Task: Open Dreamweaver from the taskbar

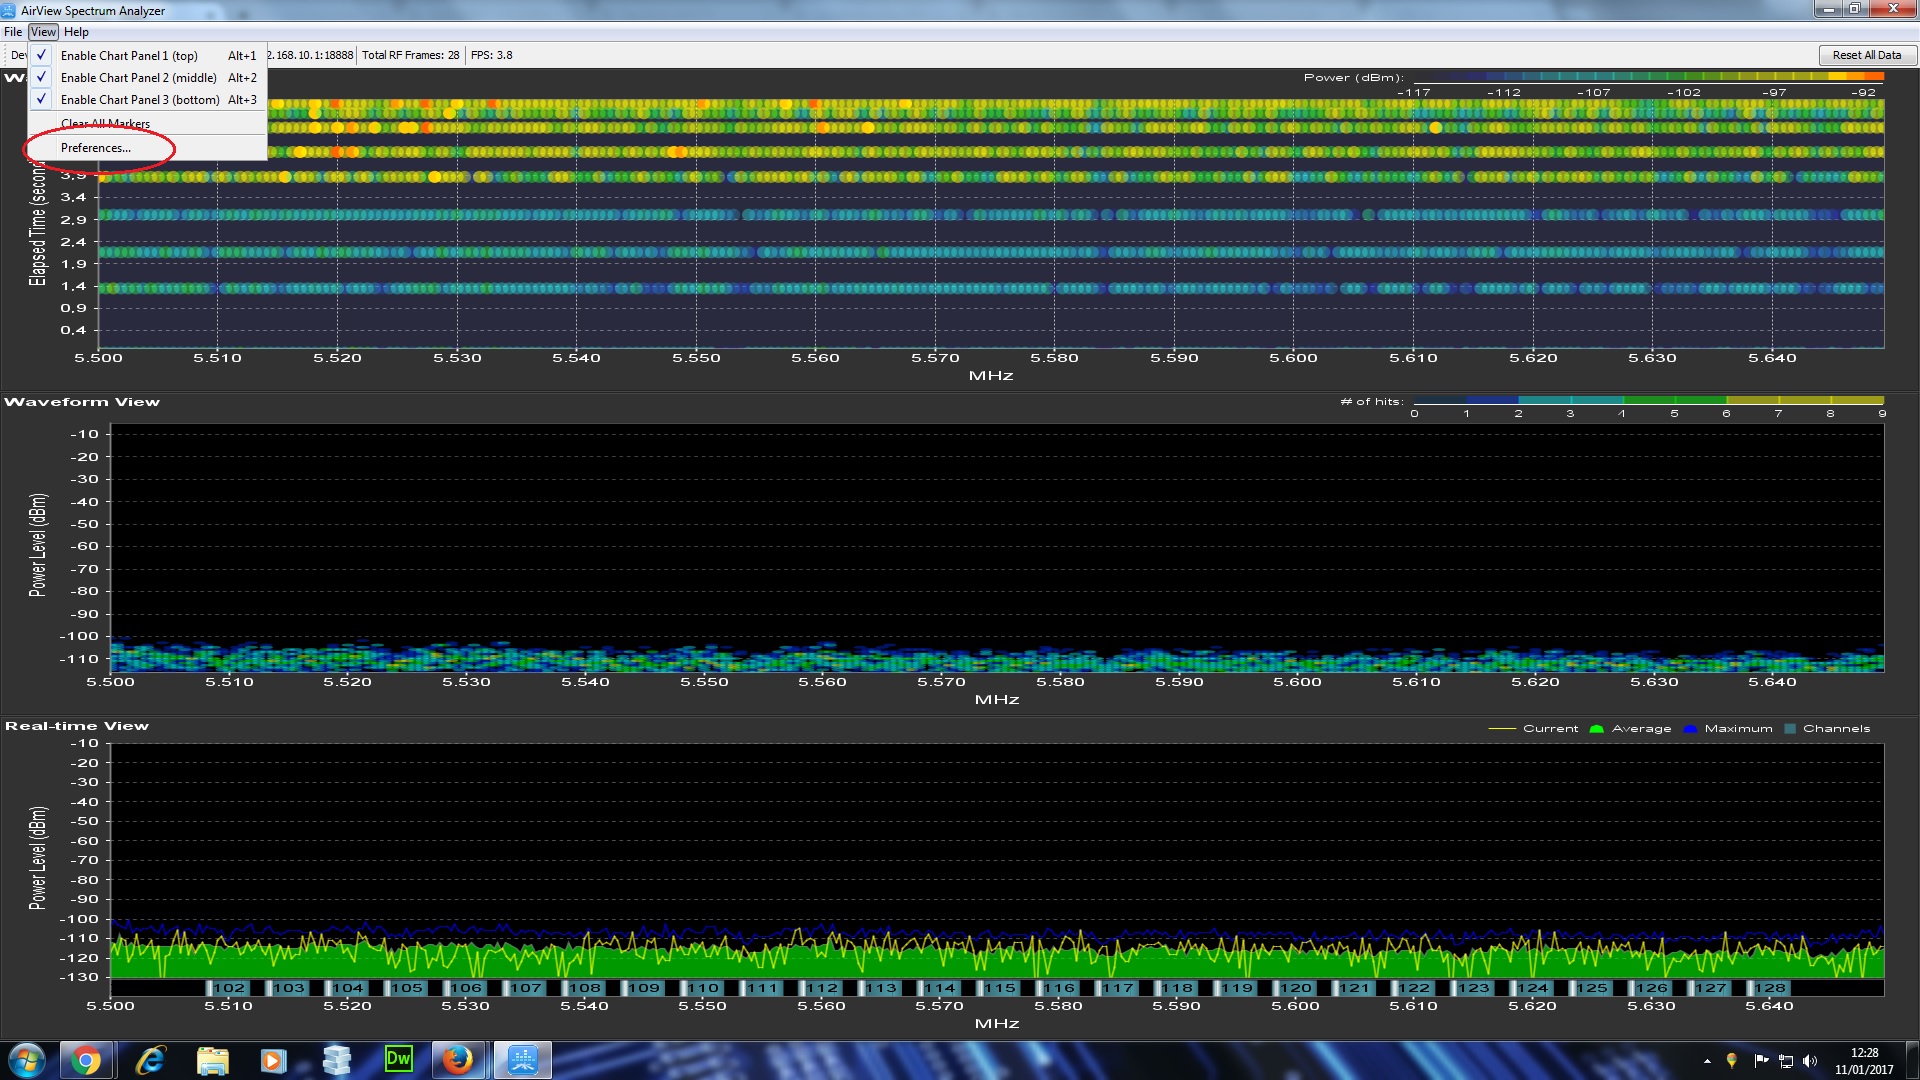Action: [x=398, y=1060]
